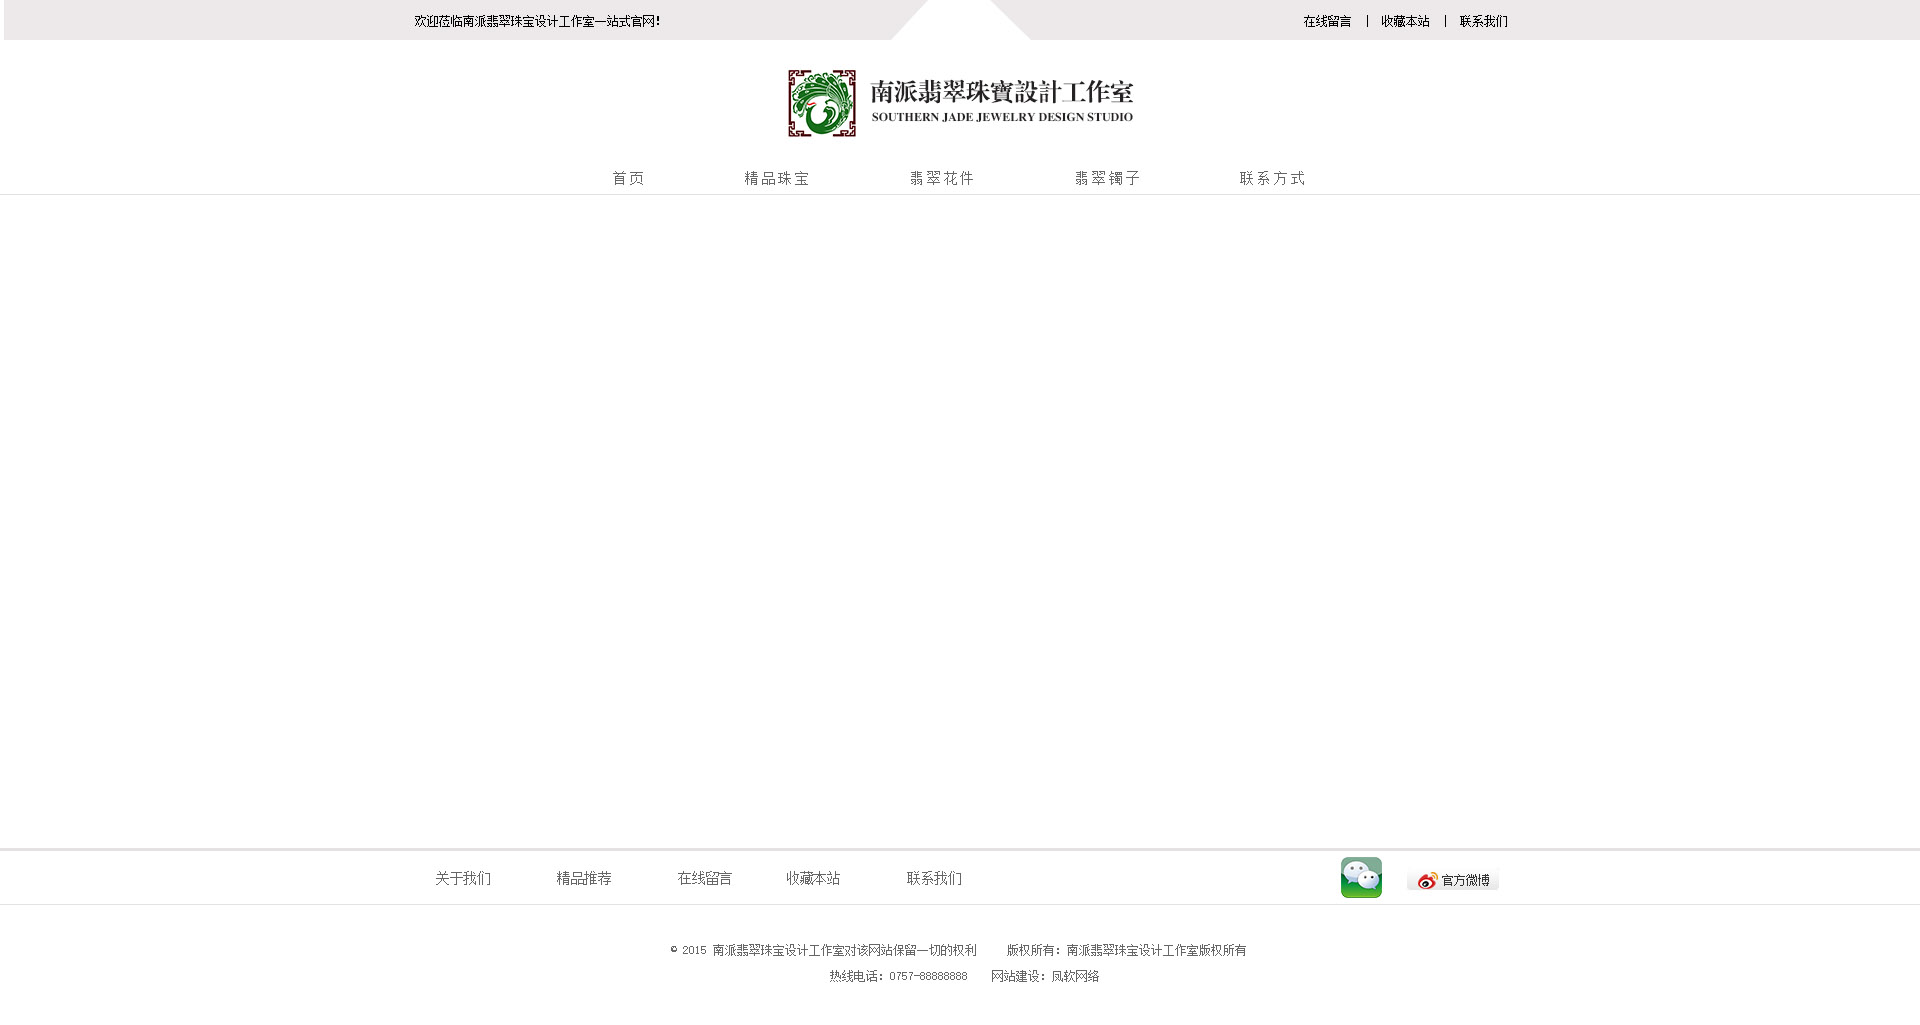The image size is (1920, 1025).
Task: Go to the 首页 navigation item
Action: click(628, 178)
